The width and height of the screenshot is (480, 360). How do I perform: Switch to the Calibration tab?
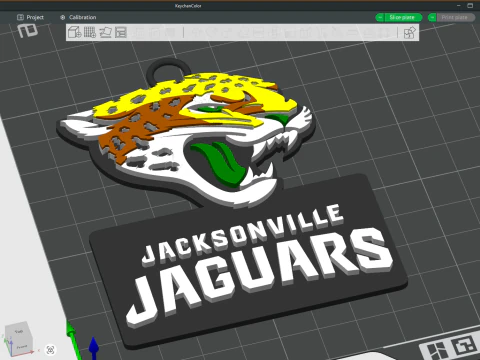coord(78,17)
